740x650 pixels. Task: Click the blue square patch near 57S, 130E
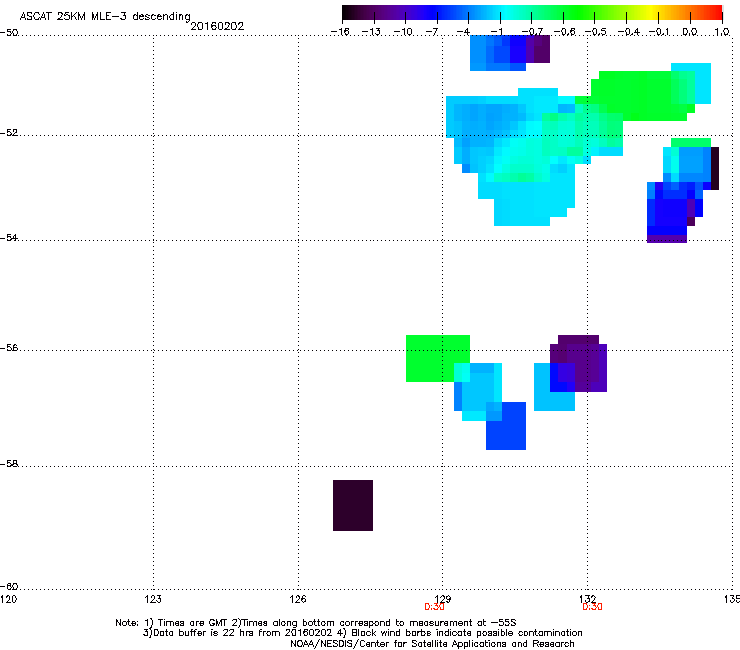506,426
